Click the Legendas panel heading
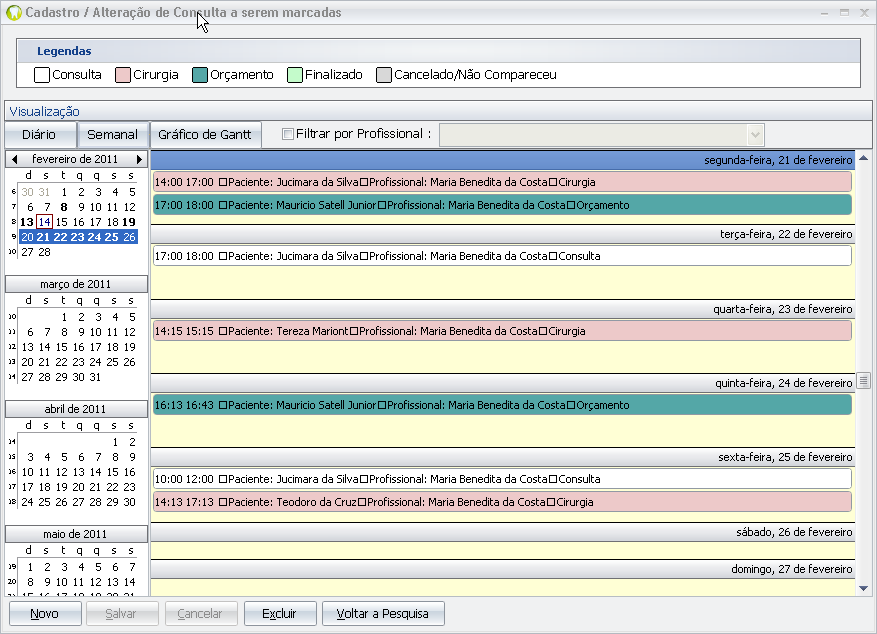 point(64,51)
